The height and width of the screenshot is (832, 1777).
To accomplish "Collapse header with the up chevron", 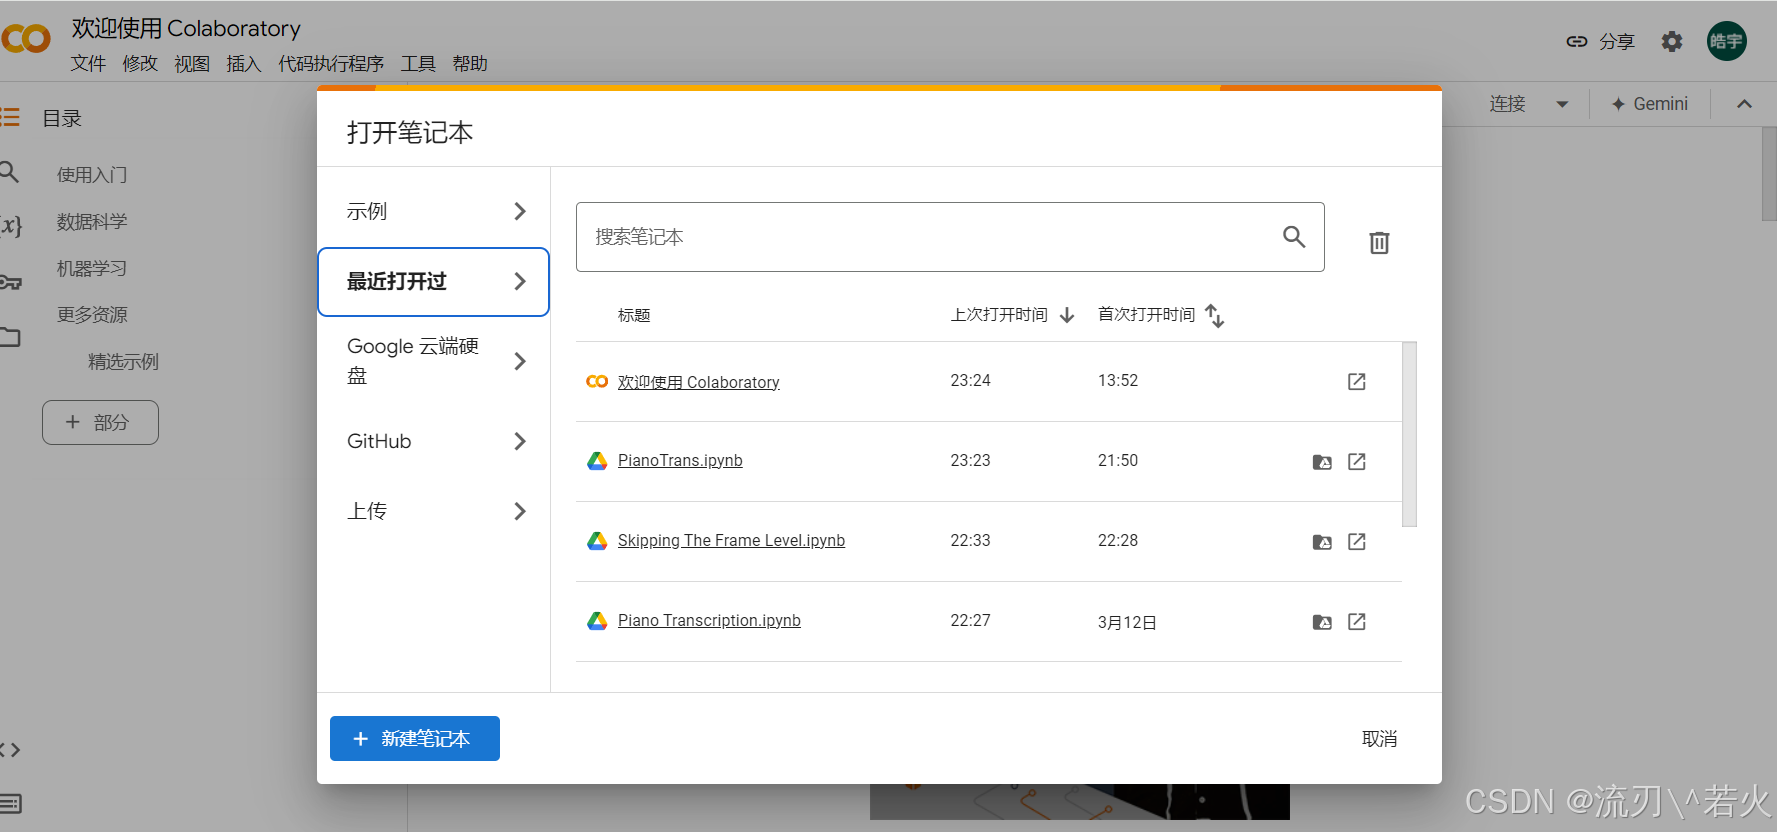I will tap(1744, 104).
